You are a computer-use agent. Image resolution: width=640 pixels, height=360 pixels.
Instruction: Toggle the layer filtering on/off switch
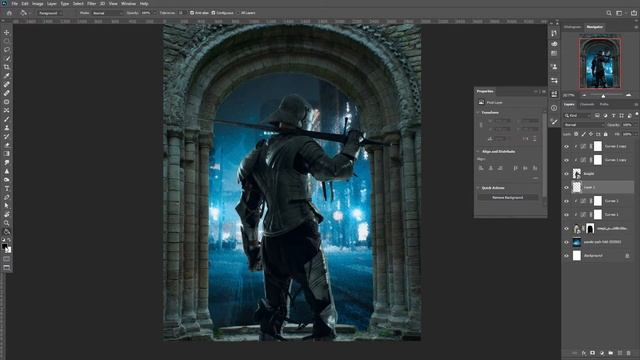636,115
